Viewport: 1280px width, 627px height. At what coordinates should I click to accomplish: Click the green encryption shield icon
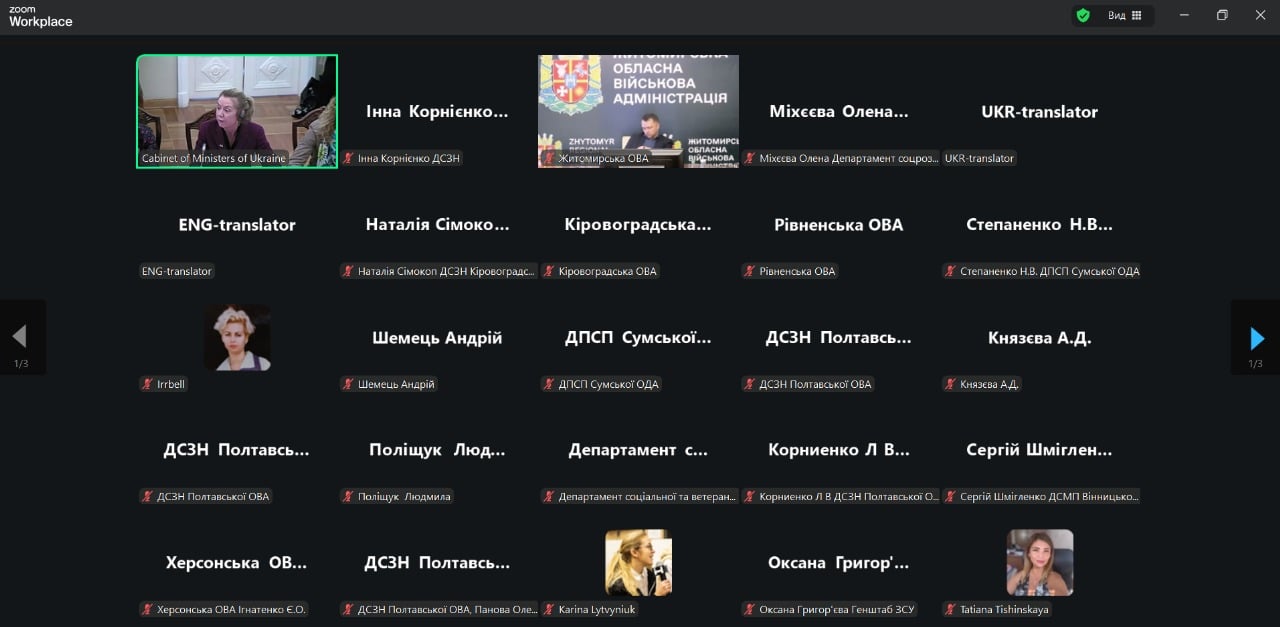coord(1082,16)
